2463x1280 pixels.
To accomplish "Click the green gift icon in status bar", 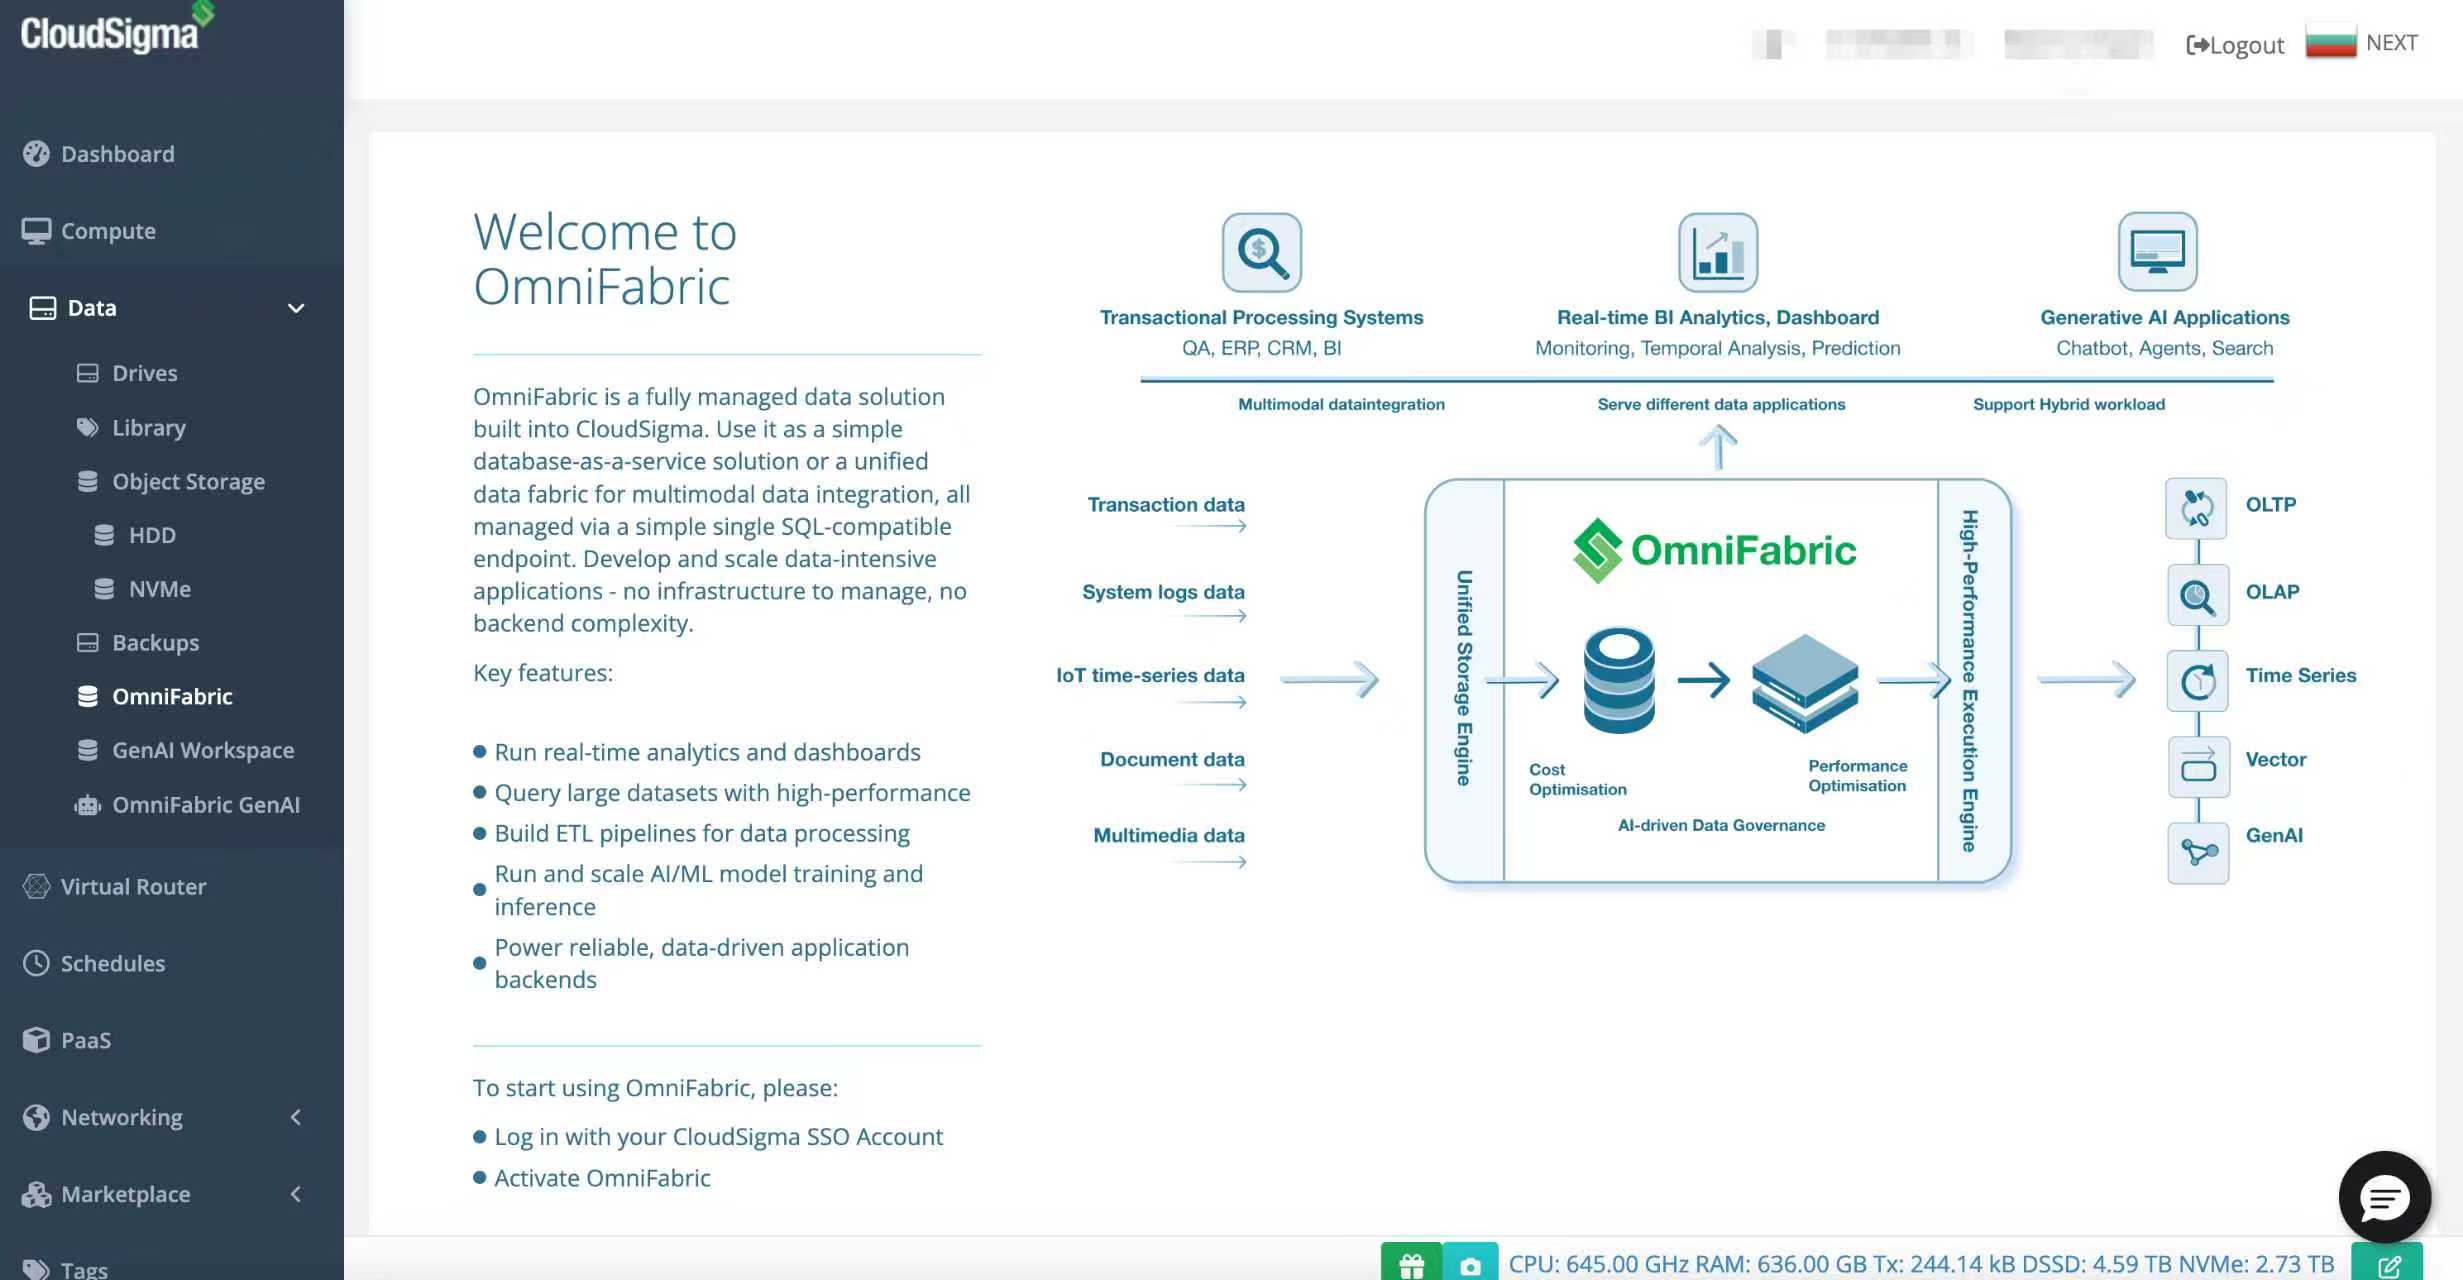I will point(1411,1264).
